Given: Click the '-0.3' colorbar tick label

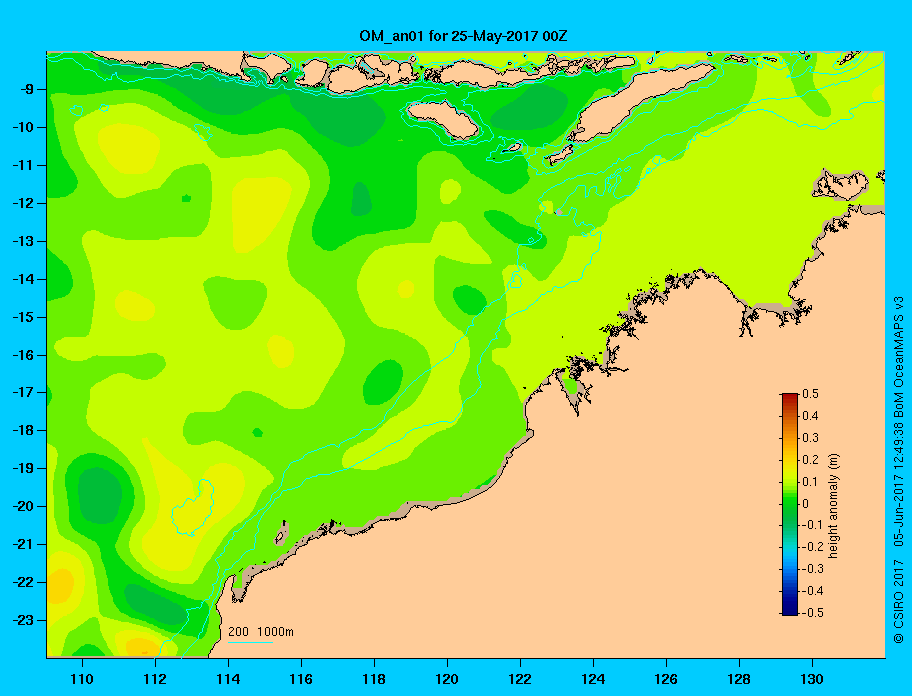Looking at the screenshot, I should [x=813, y=569].
